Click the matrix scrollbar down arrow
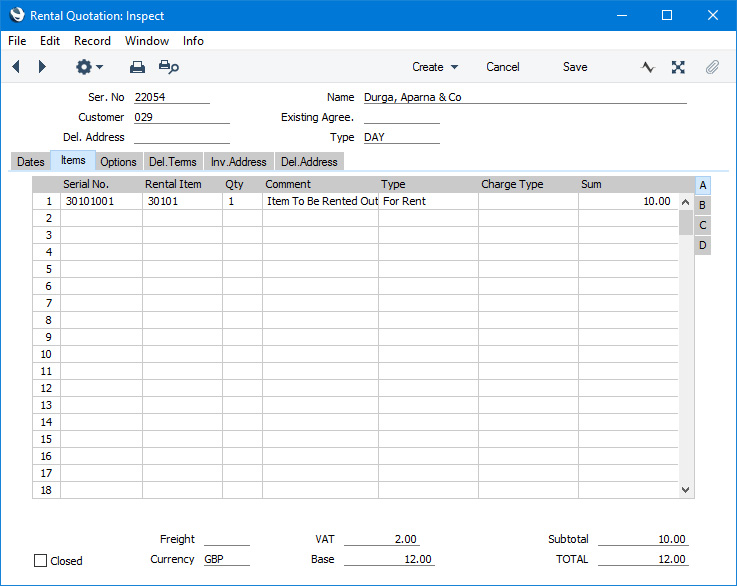 coord(685,490)
